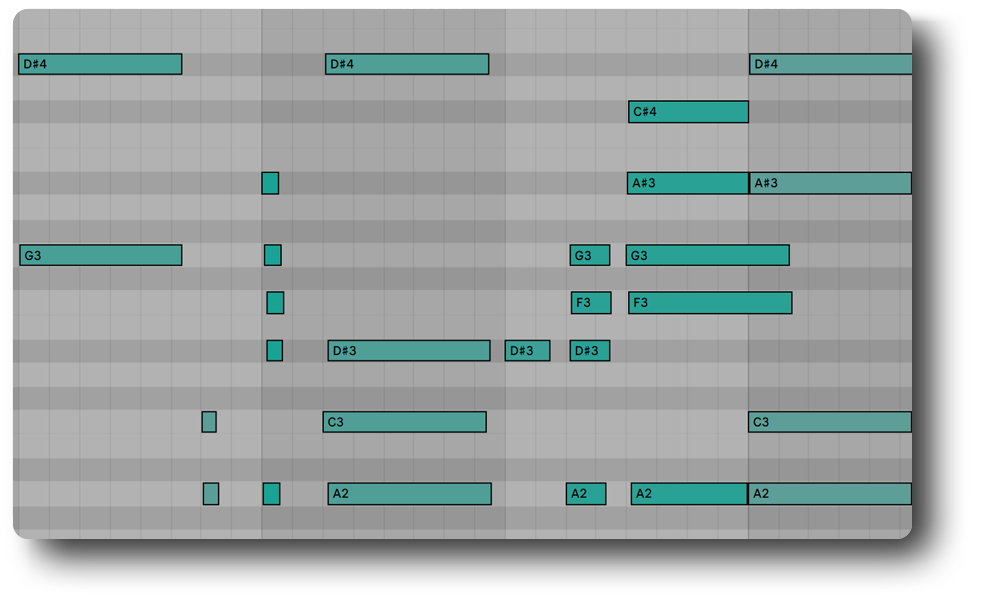The width and height of the screenshot is (989, 602).
Task: Select the last short D#3 note
Action: 590,351
